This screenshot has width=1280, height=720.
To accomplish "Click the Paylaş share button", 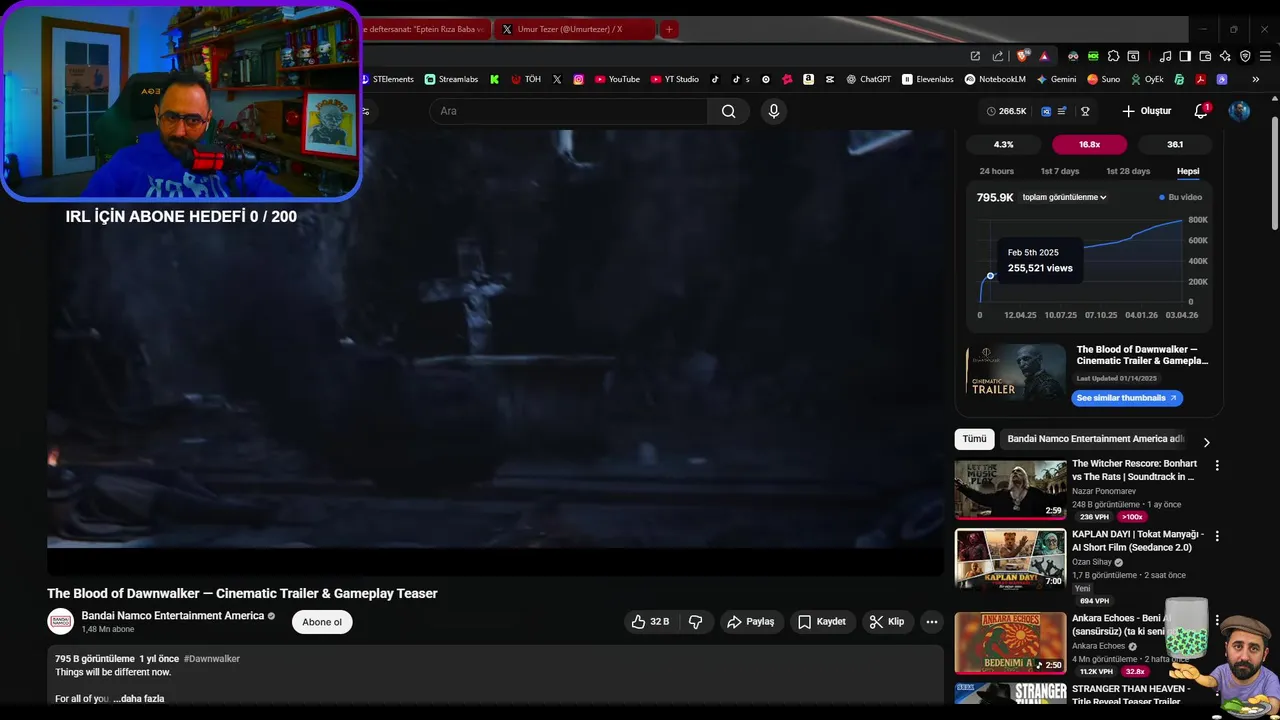I will (x=750, y=622).
